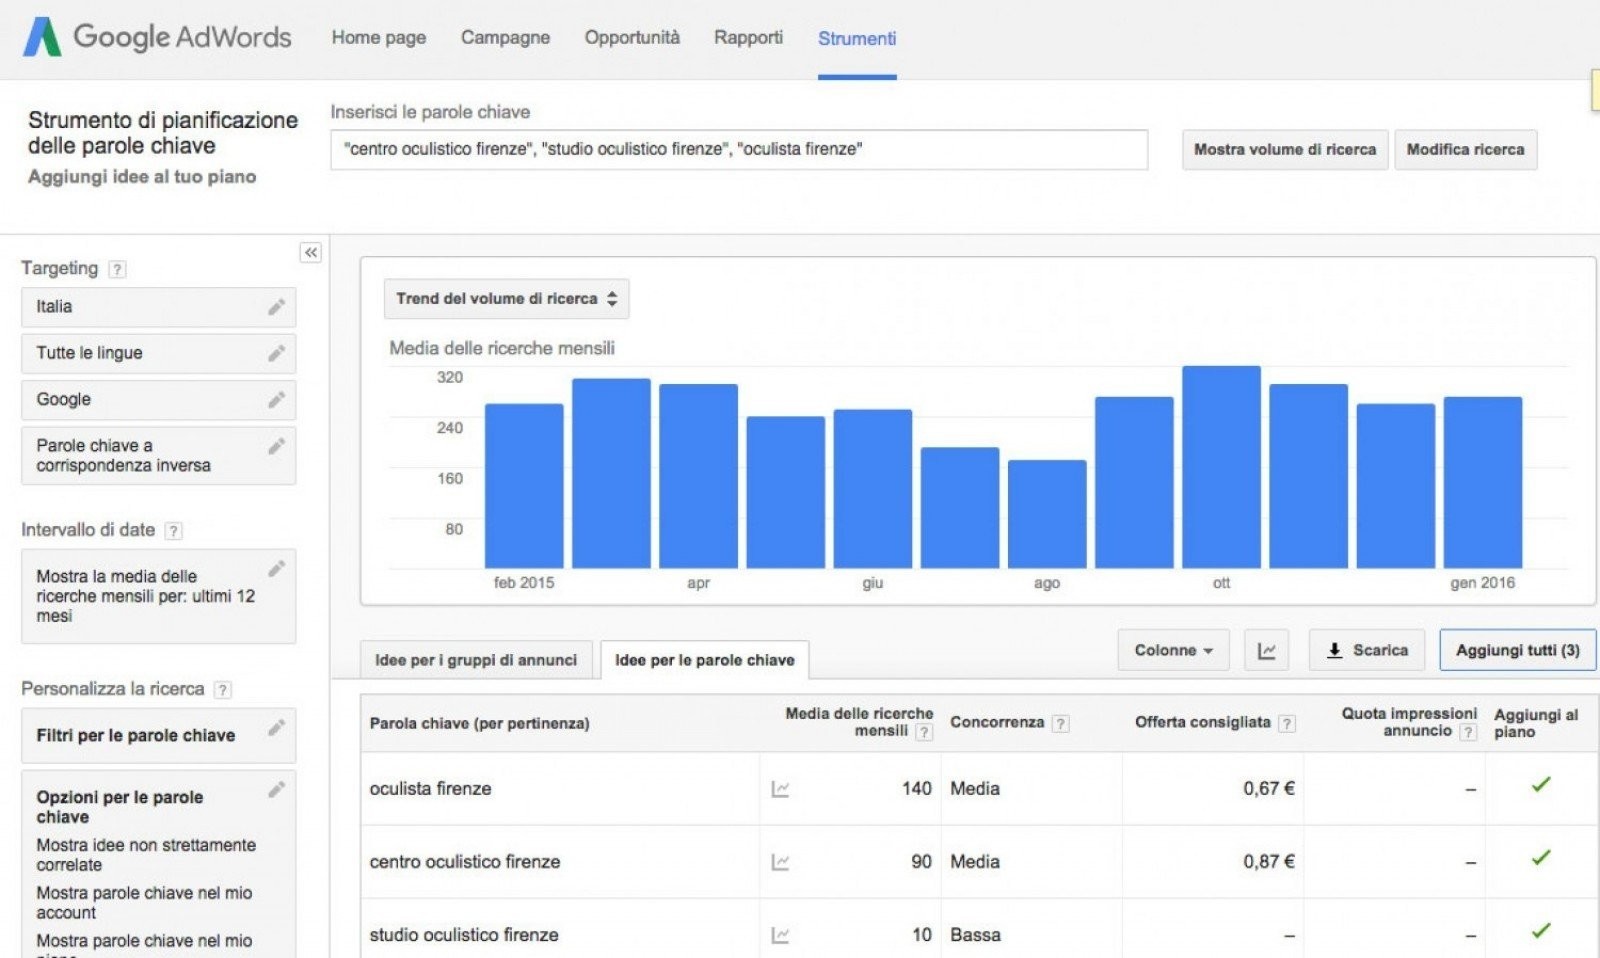This screenshot has width=1600, height=958.
Task: Open Trend del volume di ricerca dropdown
Action: [x=506, y=299]
